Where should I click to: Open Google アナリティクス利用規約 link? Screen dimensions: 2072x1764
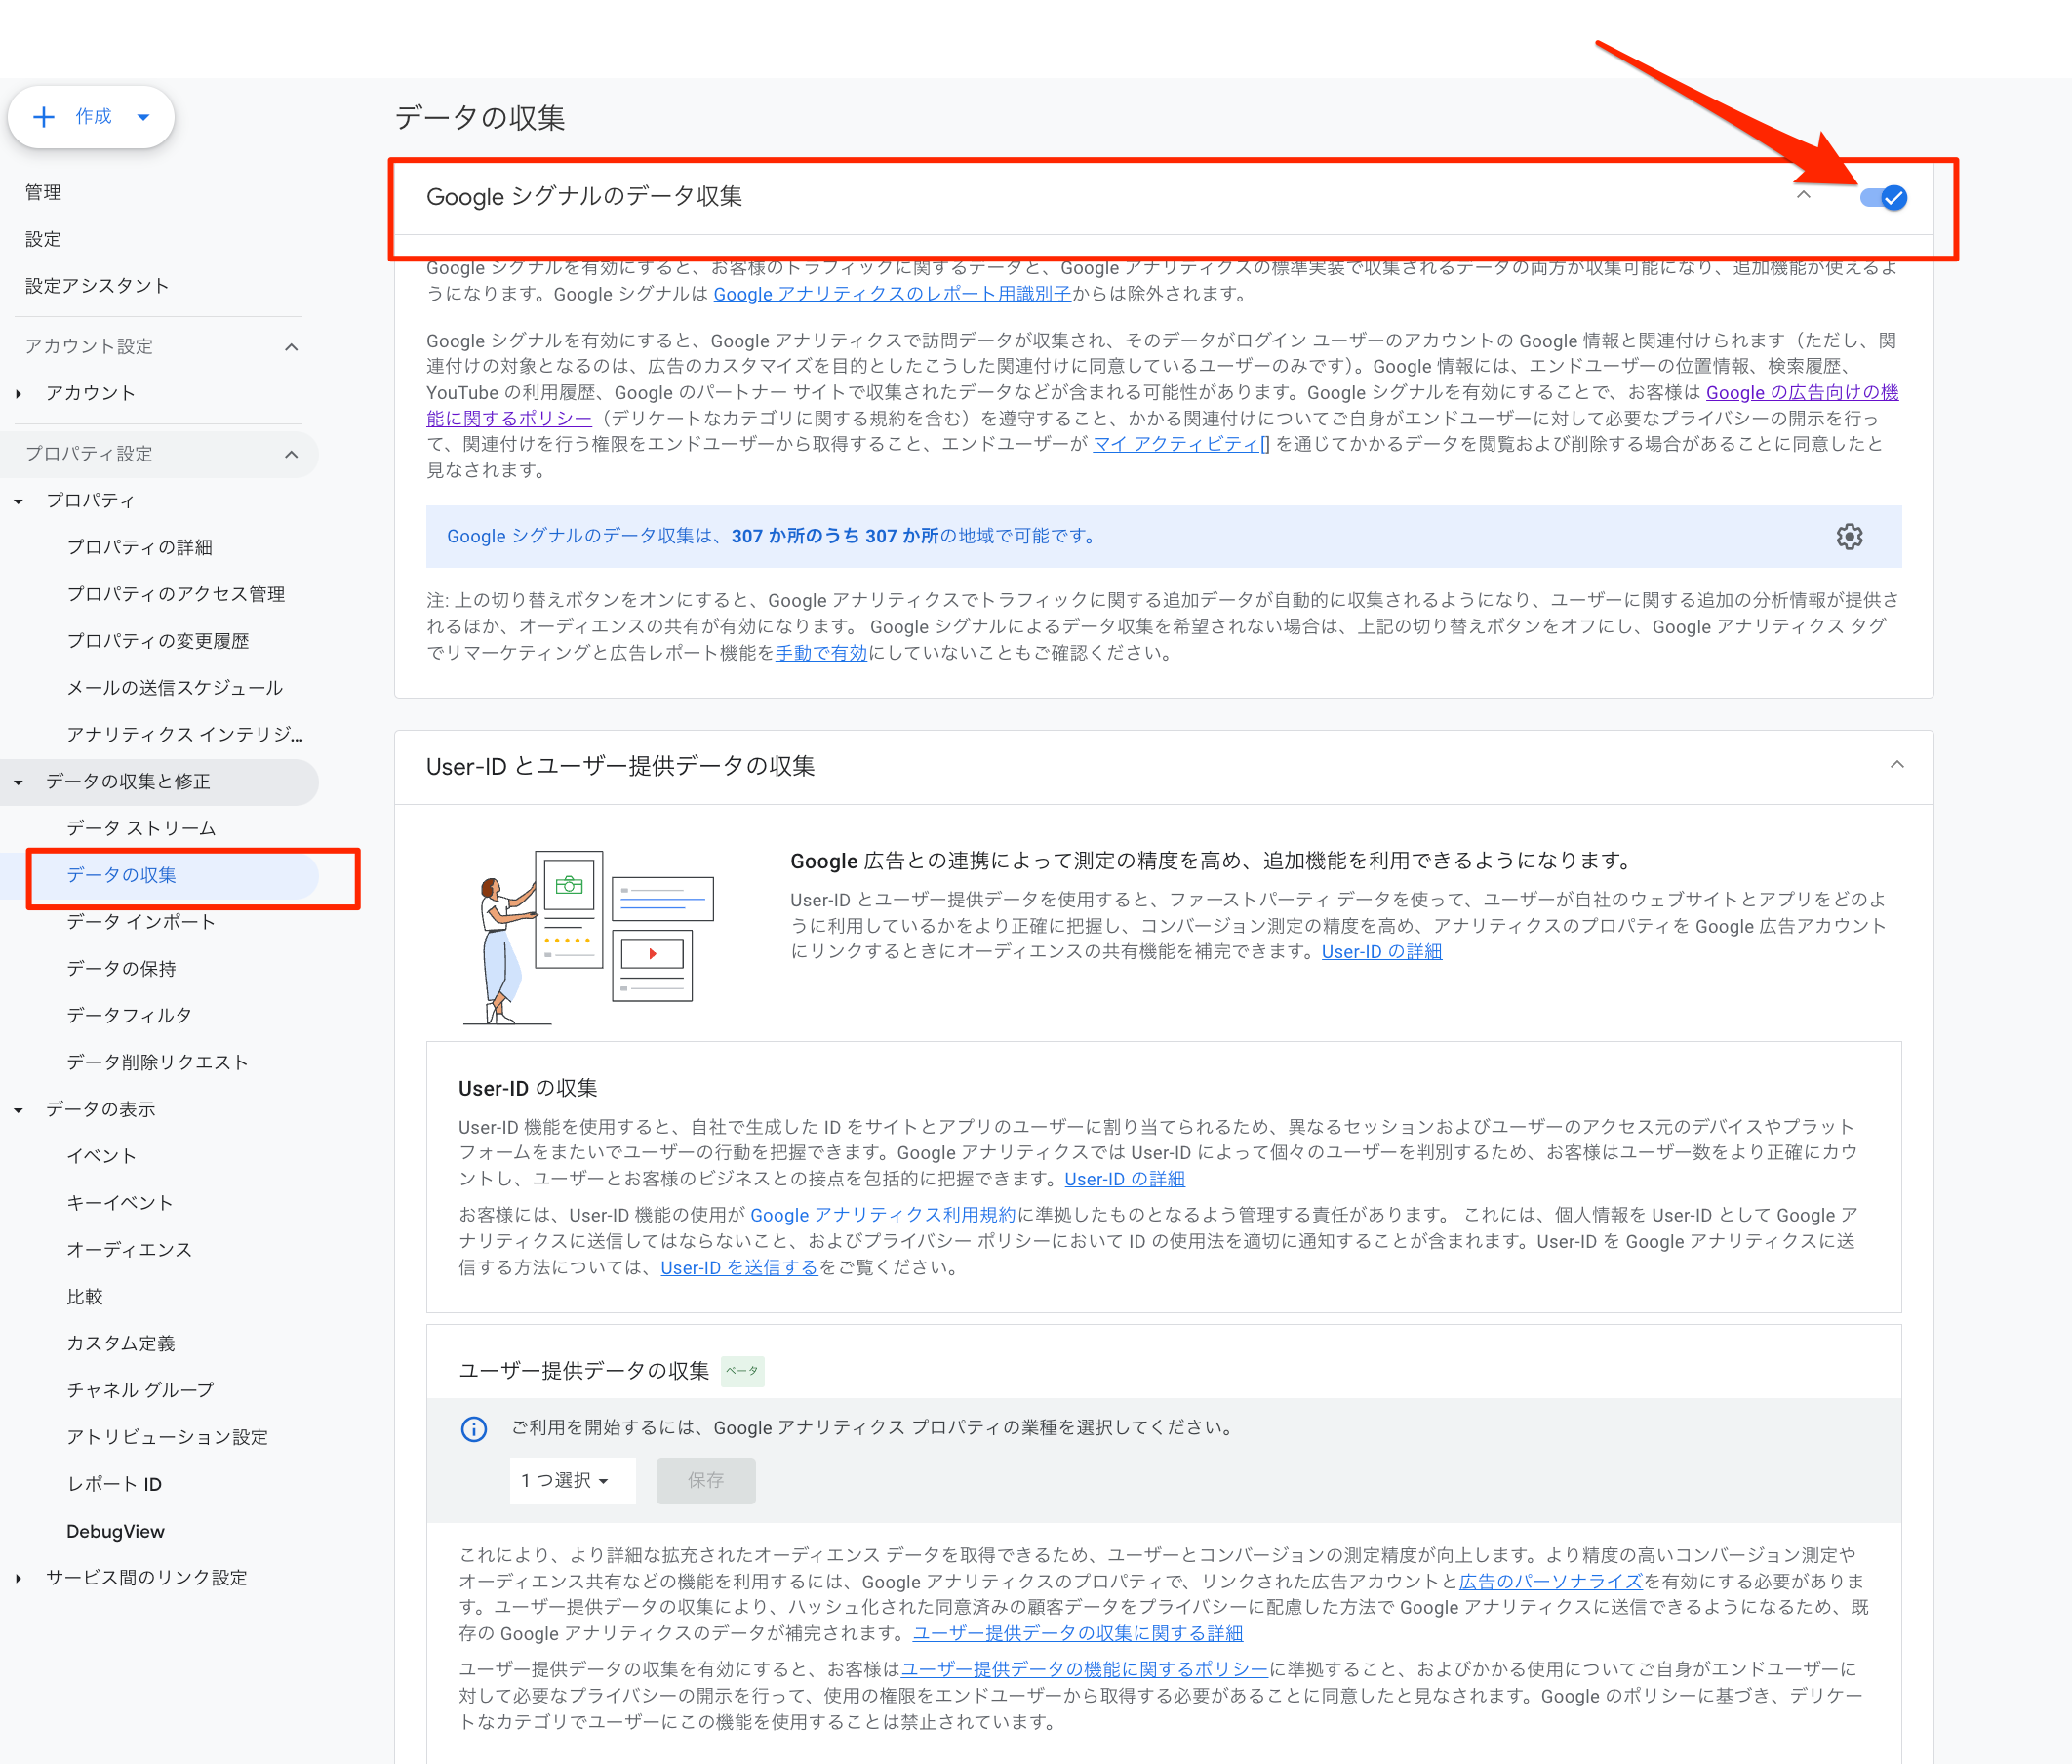[x=883, y=1215]
